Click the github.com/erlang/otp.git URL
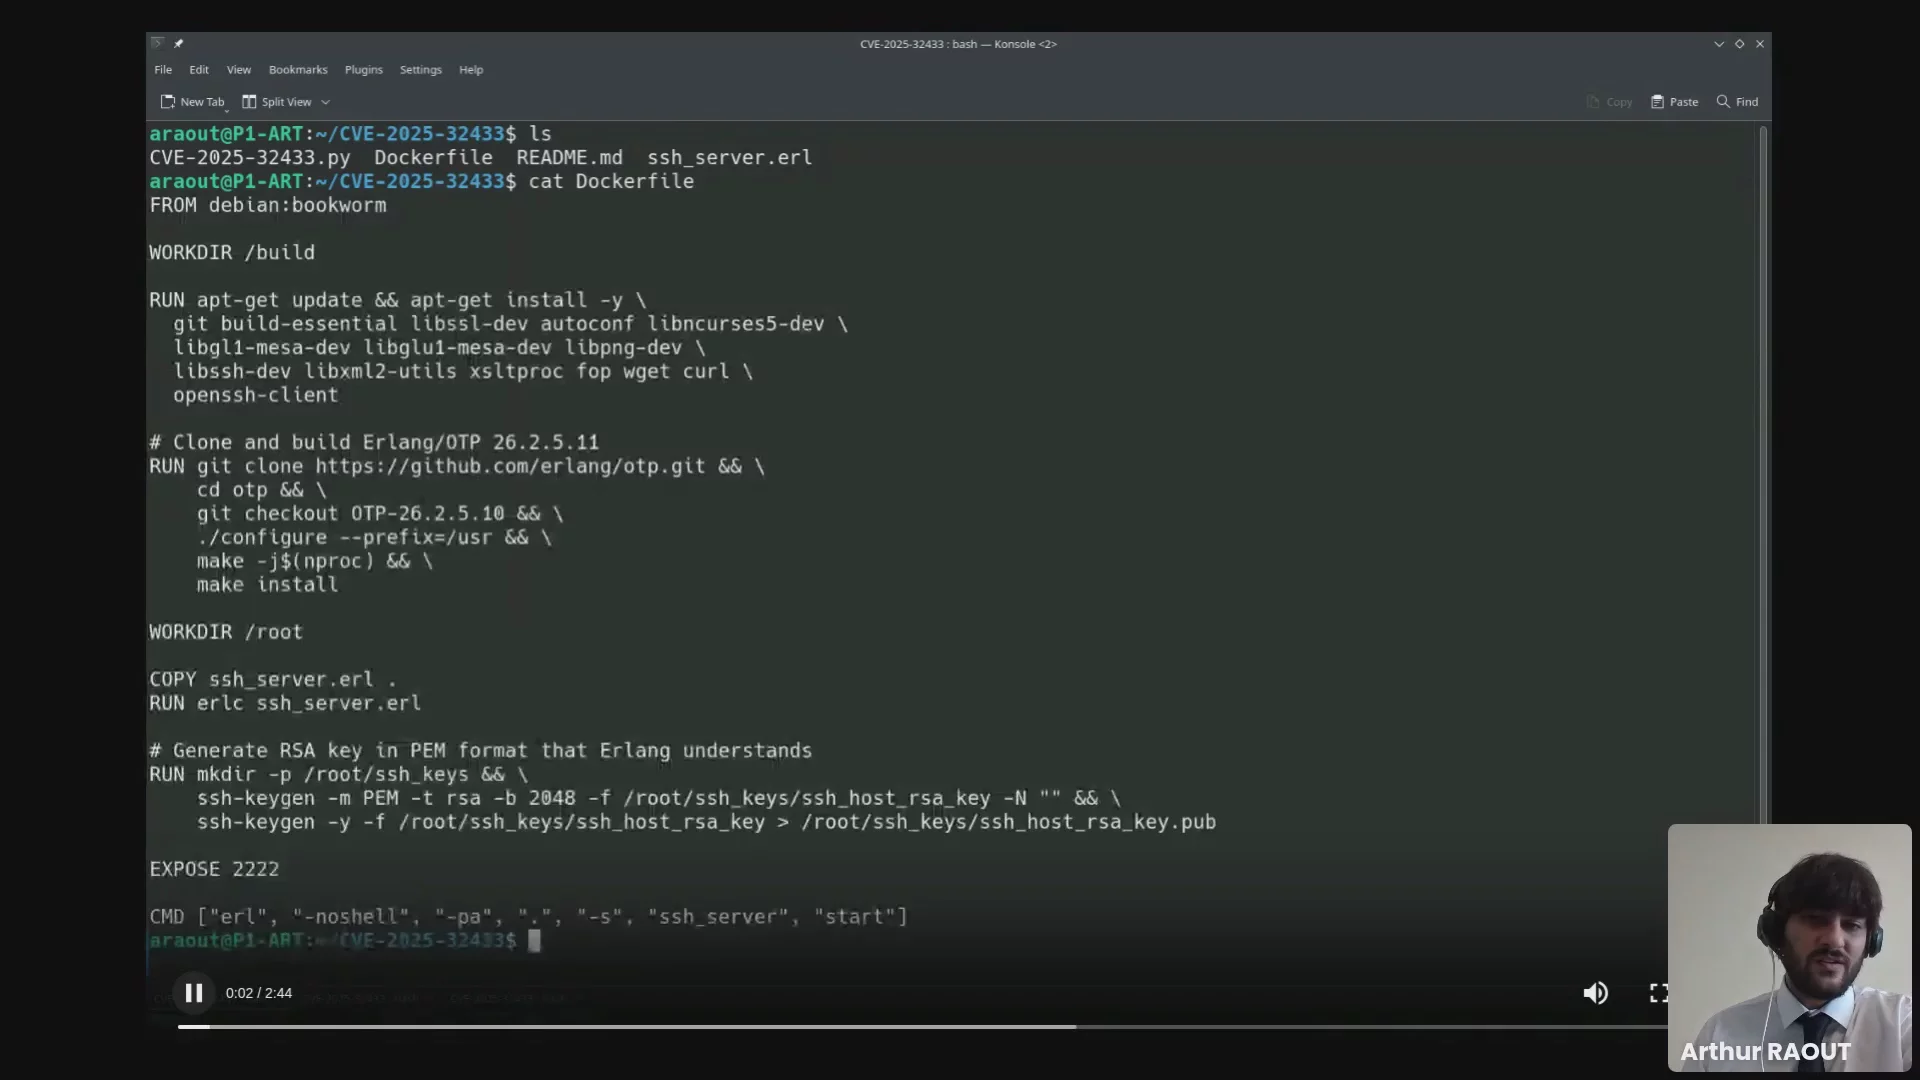Image resolution: width=1920 pixels, height=1080 pixels. 511,466
